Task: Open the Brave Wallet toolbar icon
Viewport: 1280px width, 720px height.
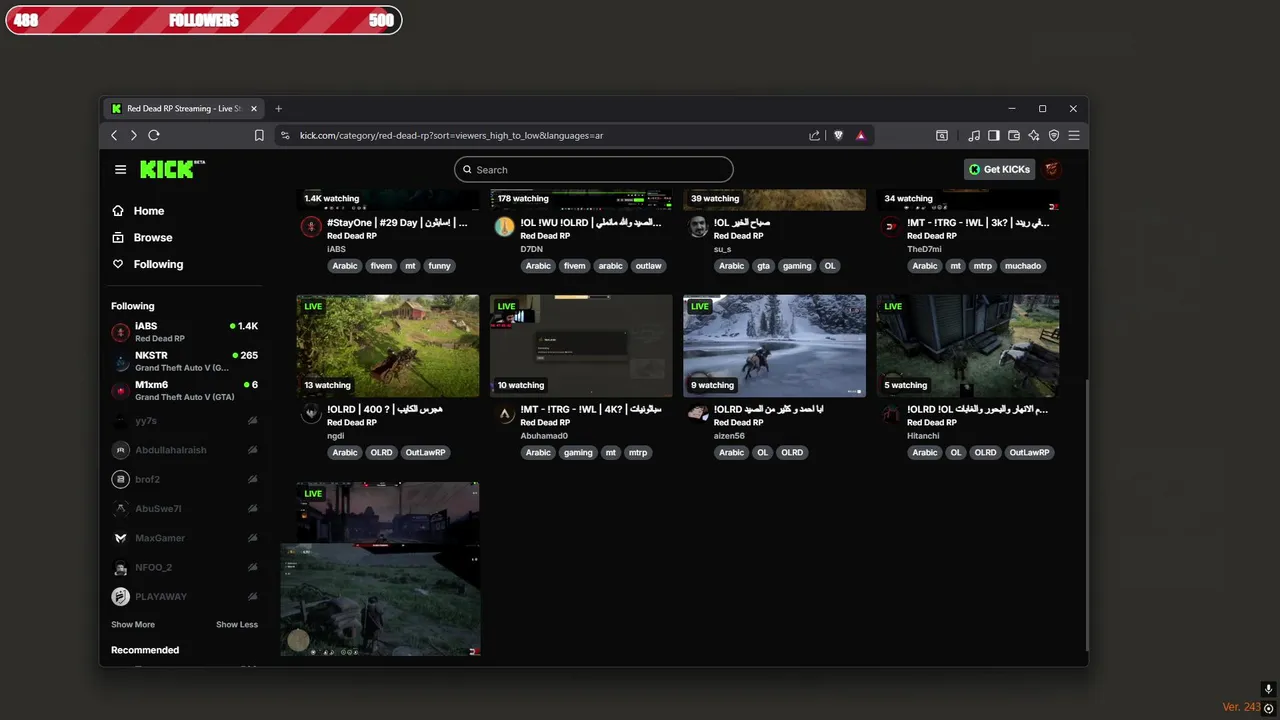Action: pos(1014,135)
